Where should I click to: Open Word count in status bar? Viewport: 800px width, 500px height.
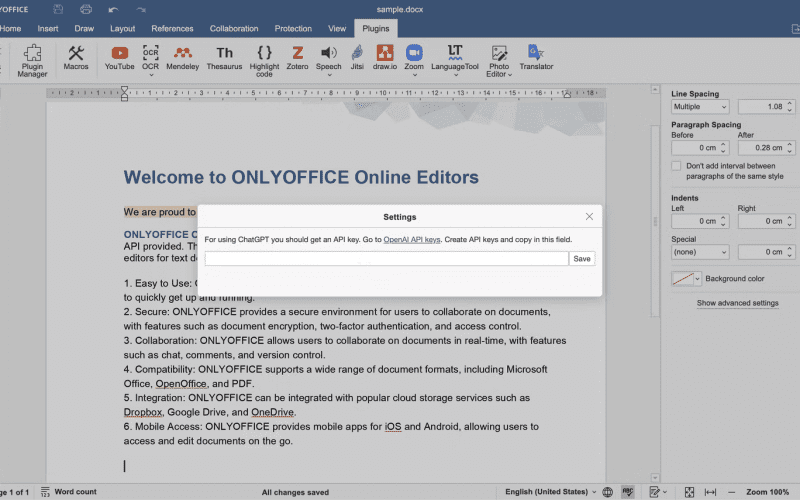[69, 492]
